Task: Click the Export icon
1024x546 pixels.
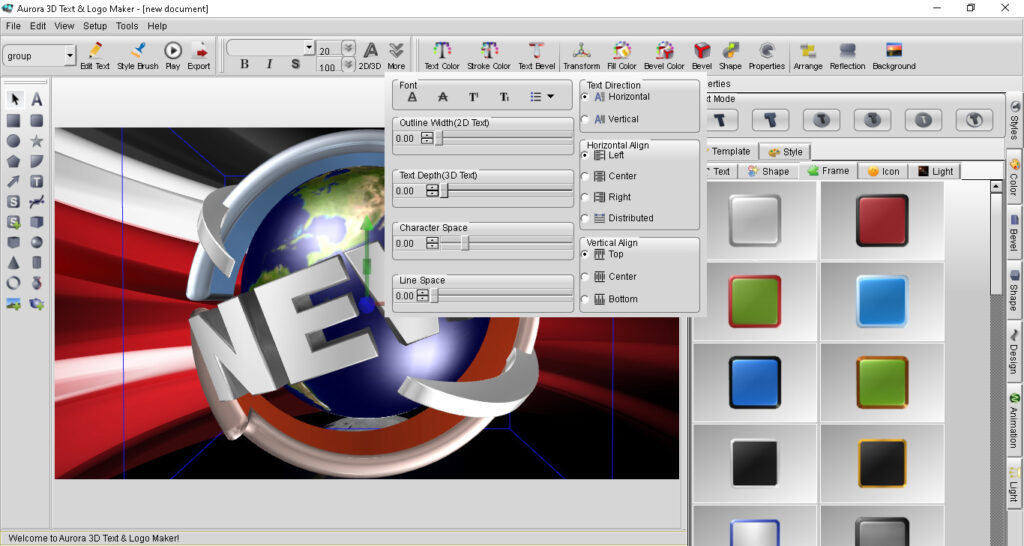Action: (x=199, y=56)
